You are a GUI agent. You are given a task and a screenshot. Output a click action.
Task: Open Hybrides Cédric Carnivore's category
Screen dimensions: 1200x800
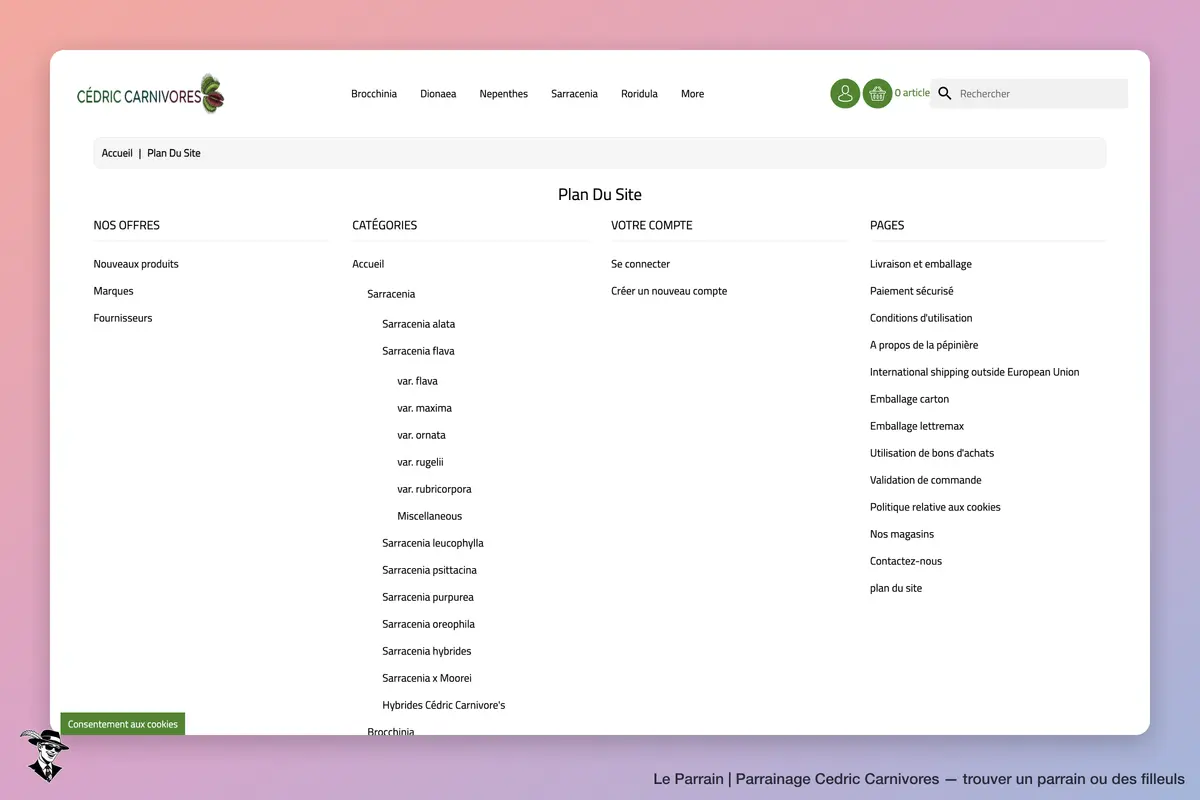(444, 705)
